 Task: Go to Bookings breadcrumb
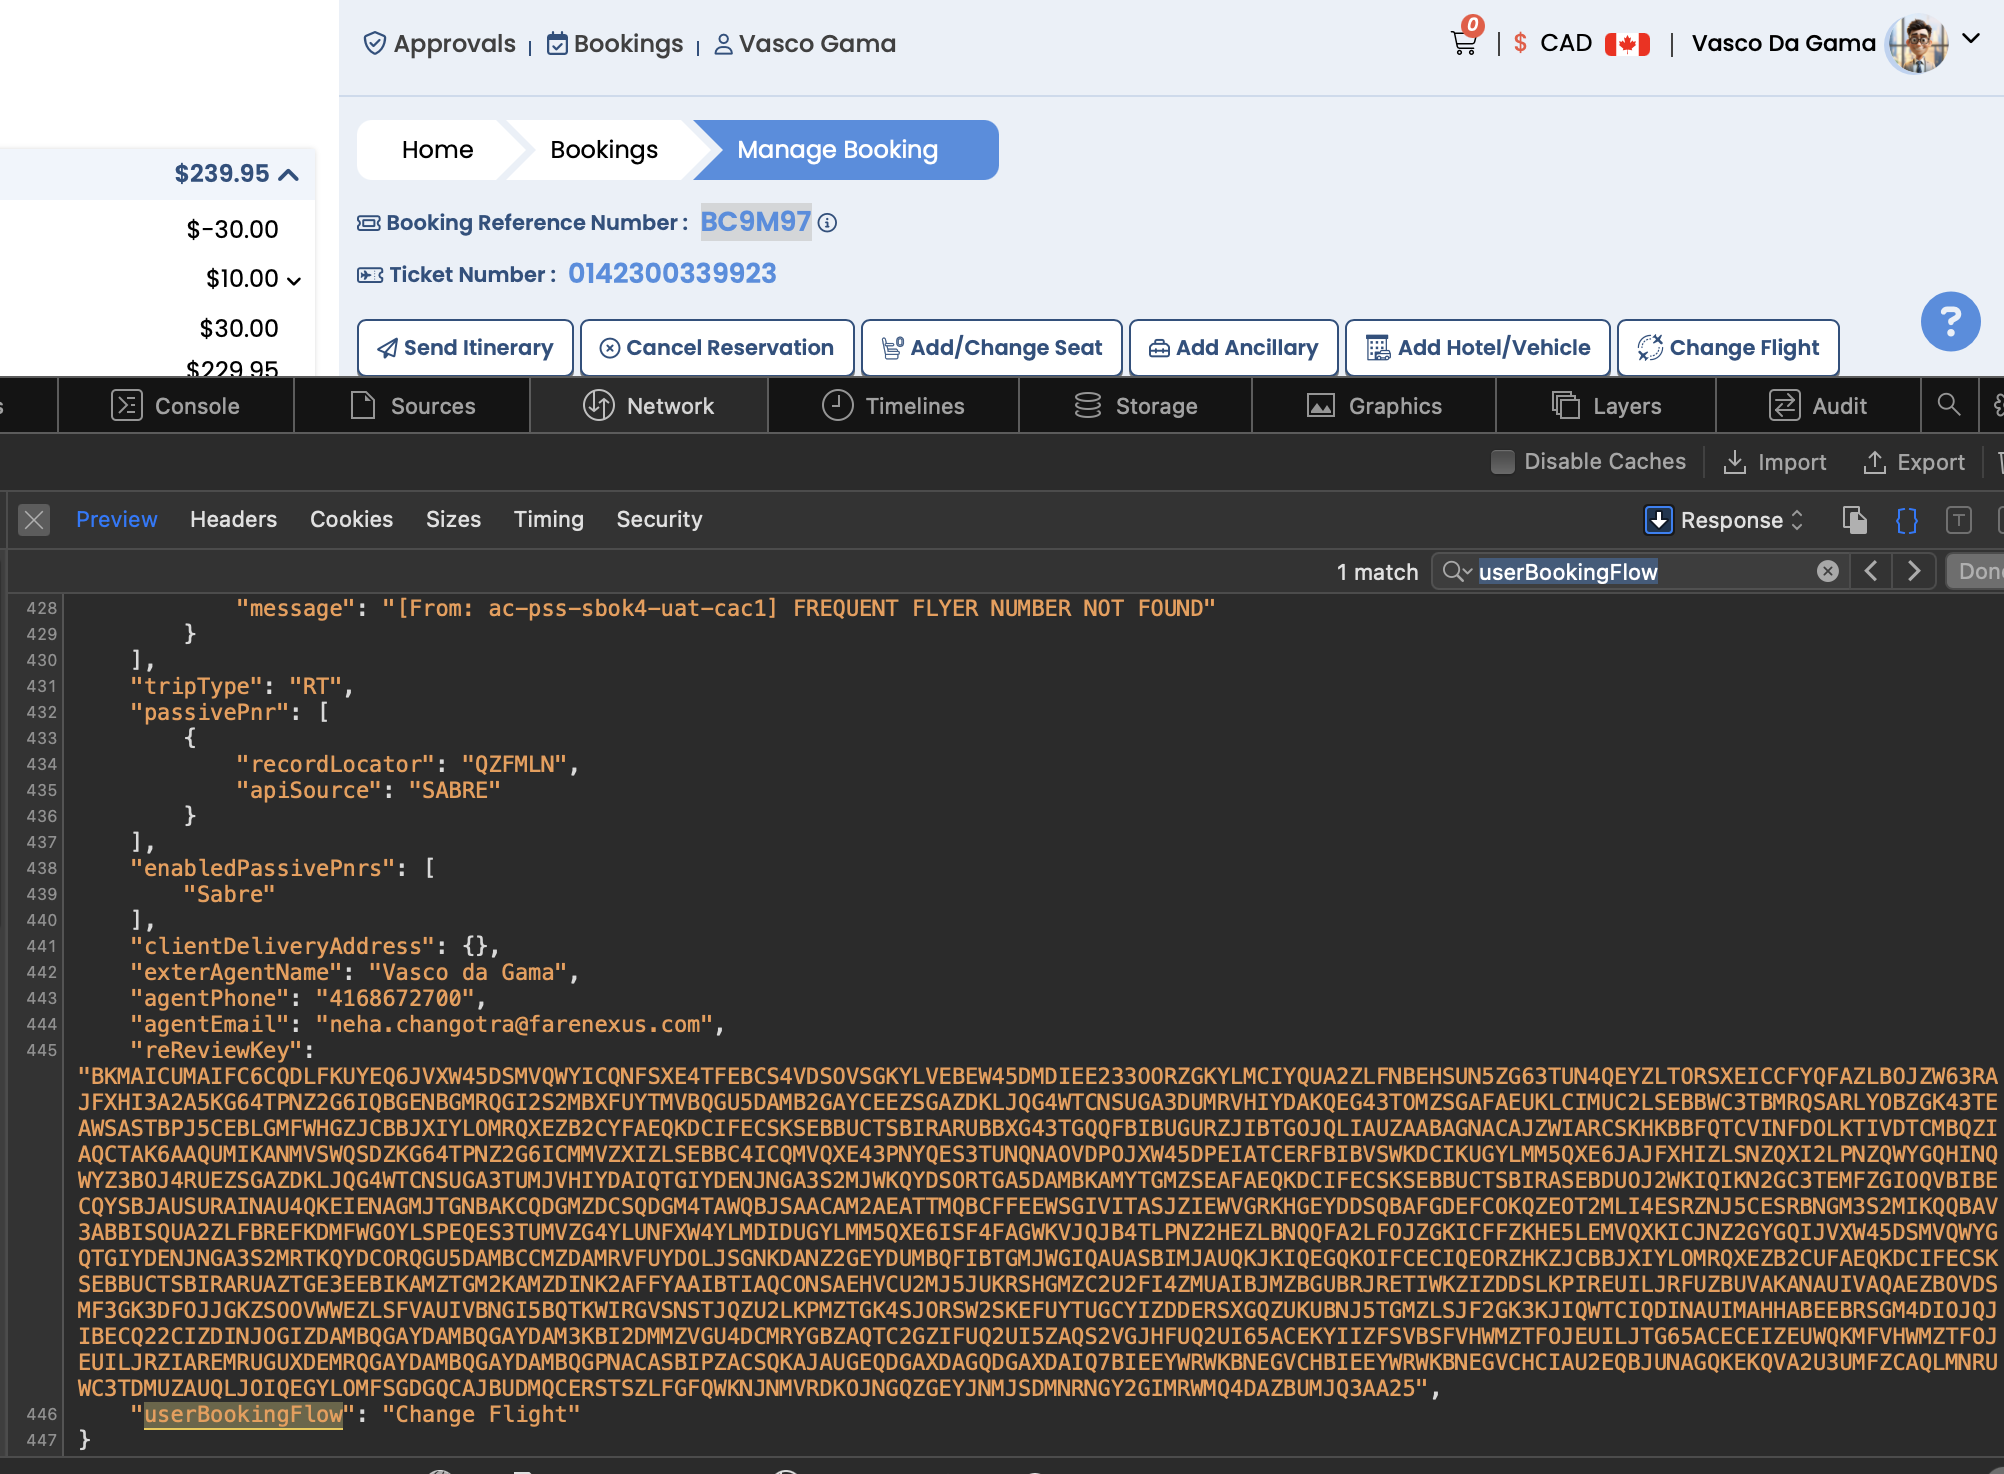(x=604, y=150)
